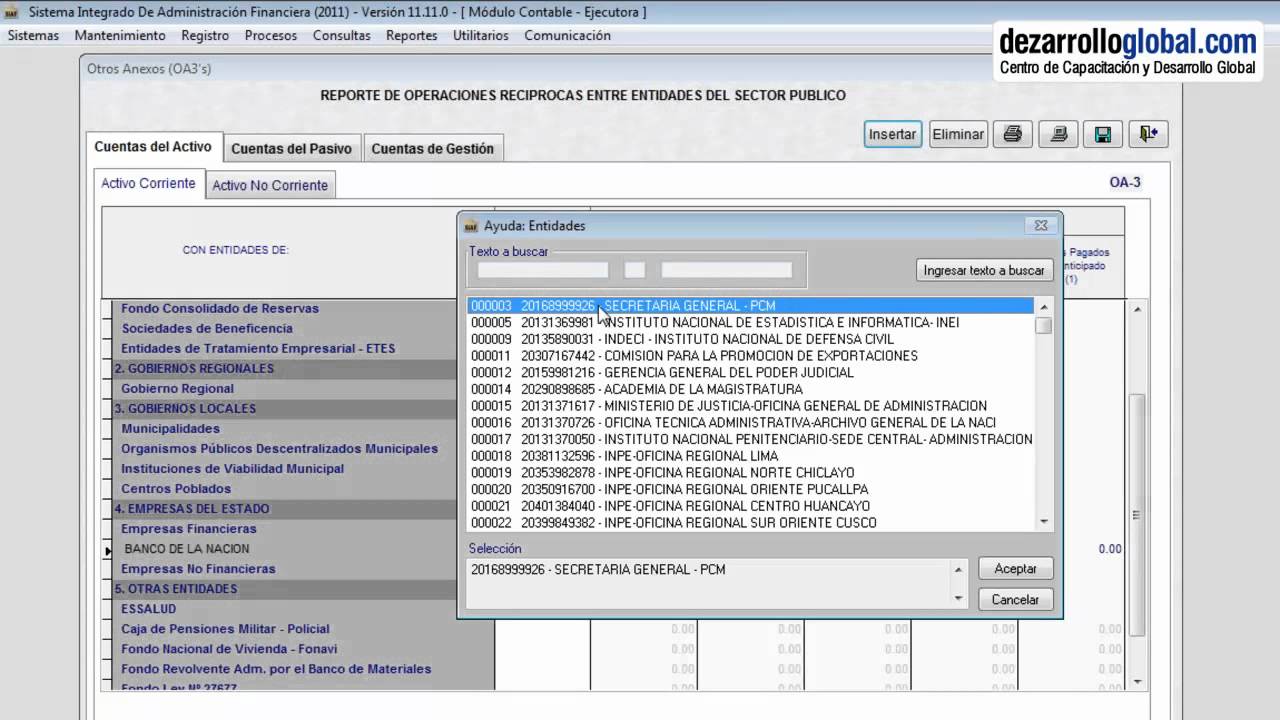Open the Consultas menu
This screenshot has height=720, width=1280.
click(x=342, y=35)
